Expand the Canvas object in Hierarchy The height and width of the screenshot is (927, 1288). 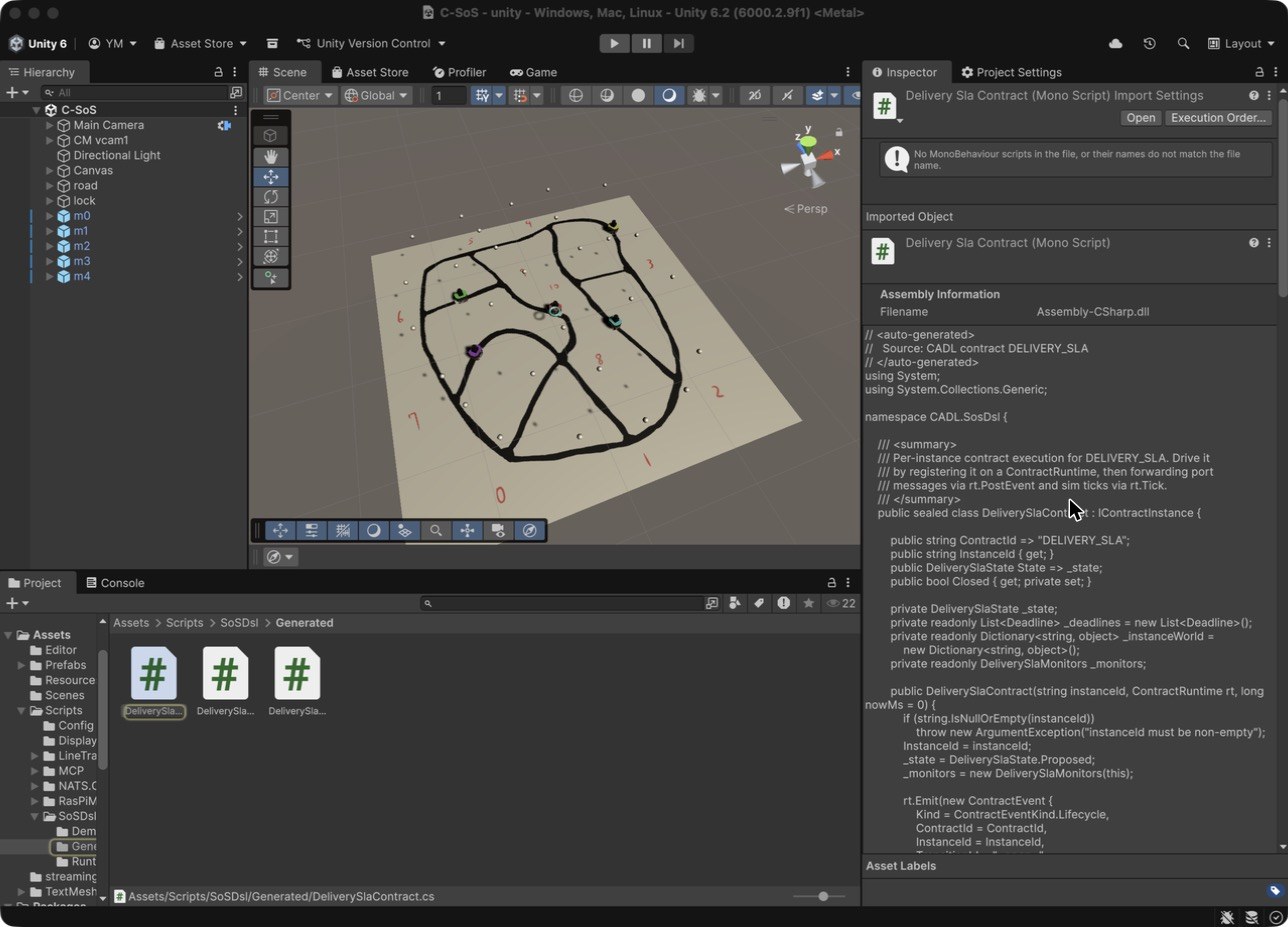pos(50,171)
